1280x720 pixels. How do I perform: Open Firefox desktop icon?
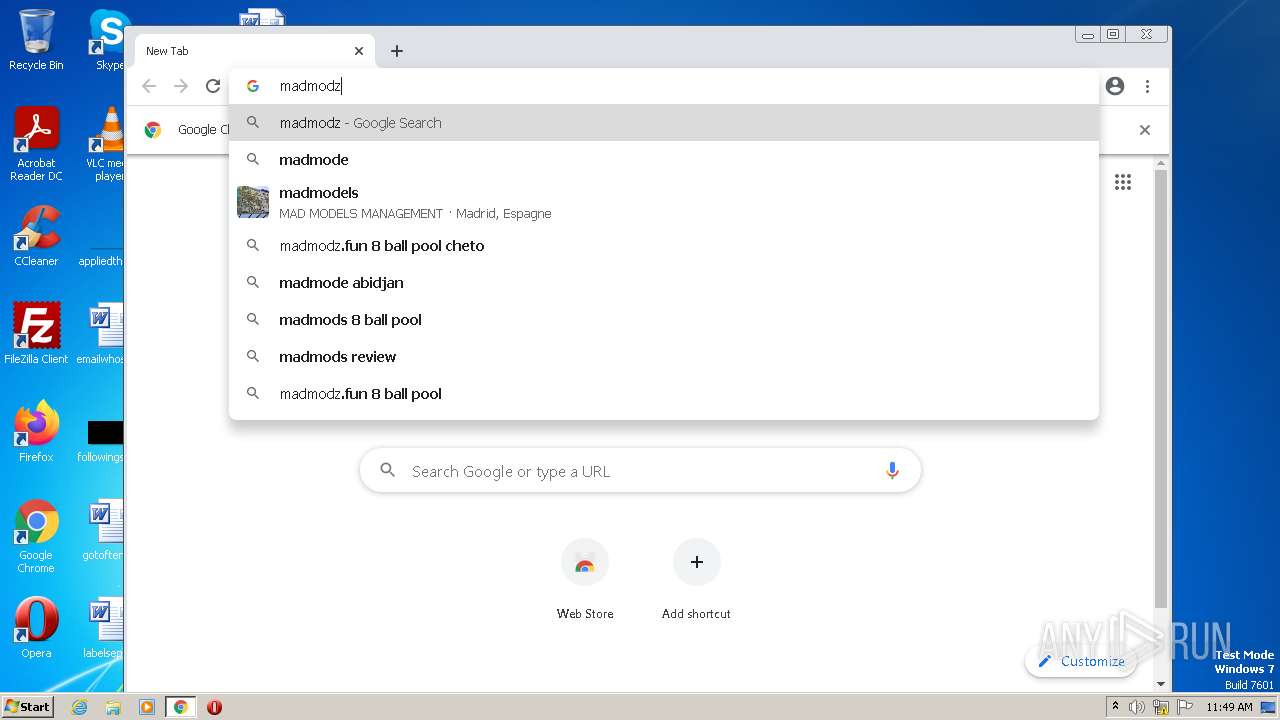[36, 432]
